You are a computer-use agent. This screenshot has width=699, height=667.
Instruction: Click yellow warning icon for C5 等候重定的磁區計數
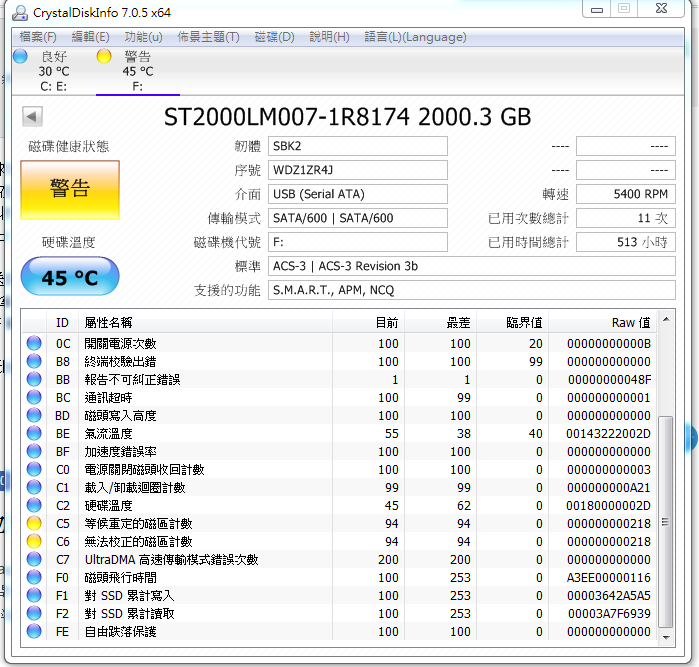pyautogui.click(x=34, y=523)
